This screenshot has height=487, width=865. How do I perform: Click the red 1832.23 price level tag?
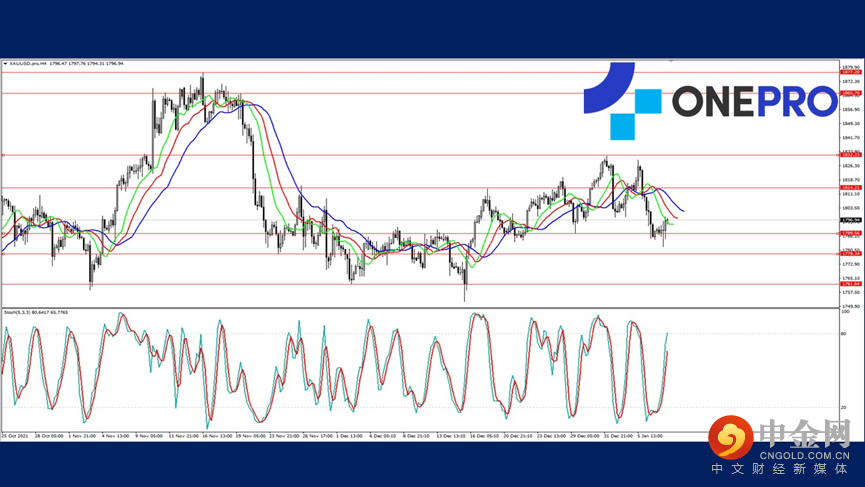pyautogui.click(x=851, y=154)
